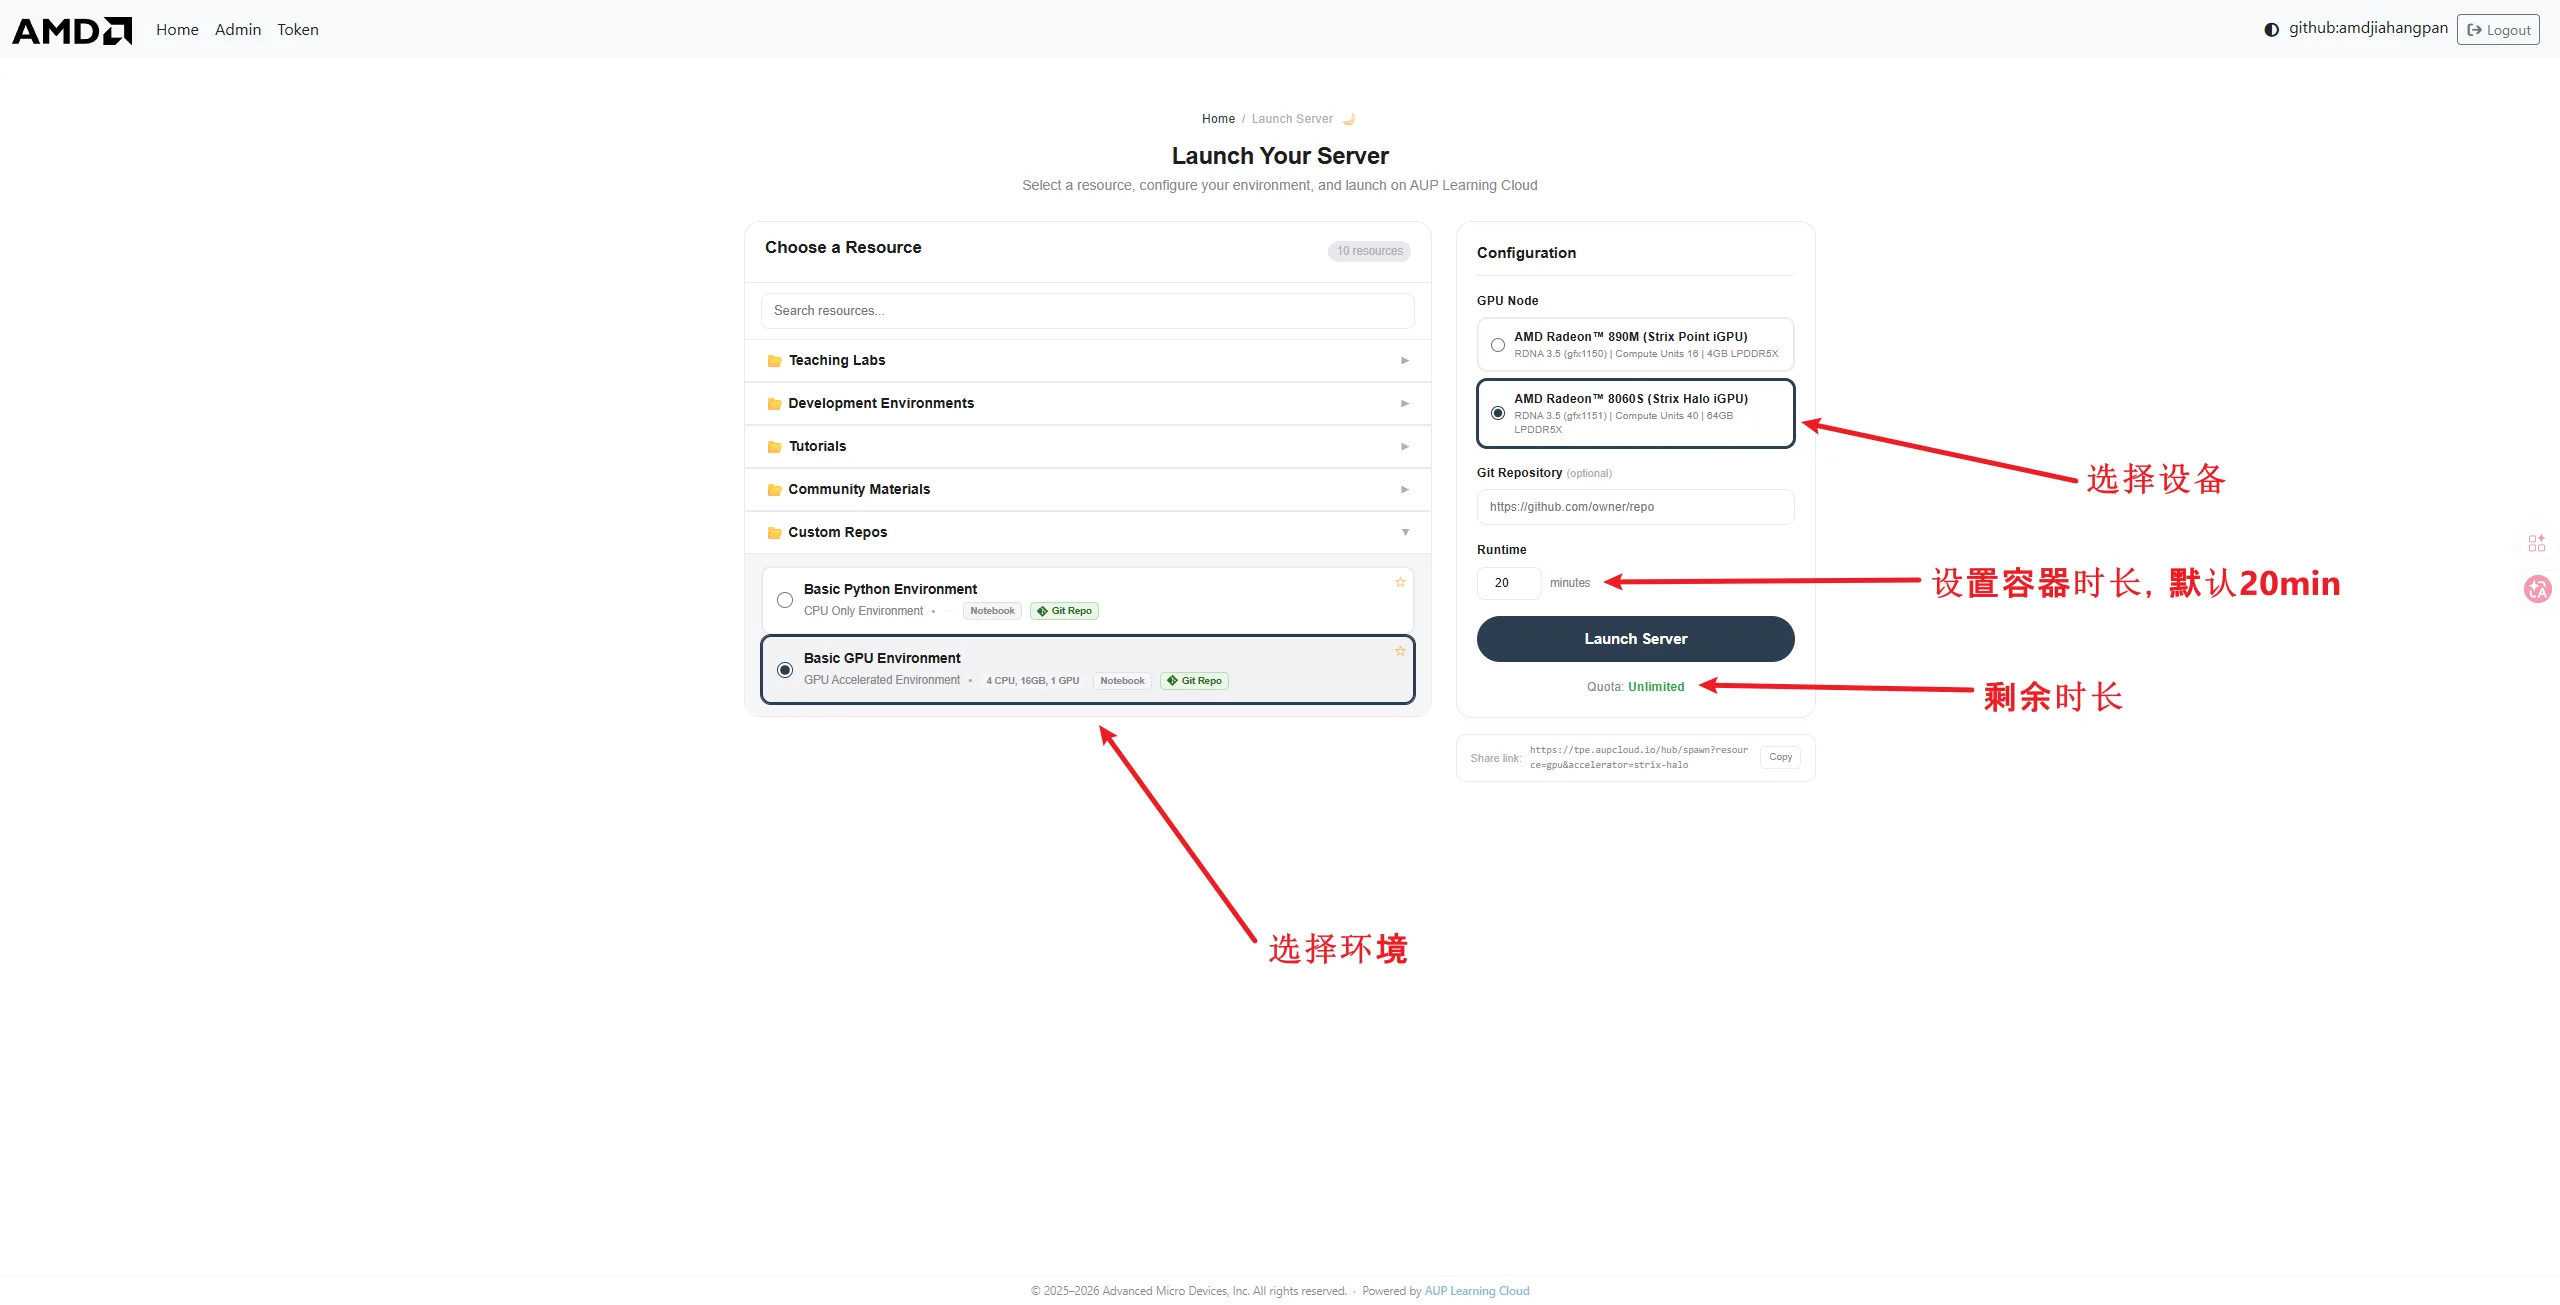Click the "Configuration" panel title
This screenshot has height=1305, width=2560.
1526,253
